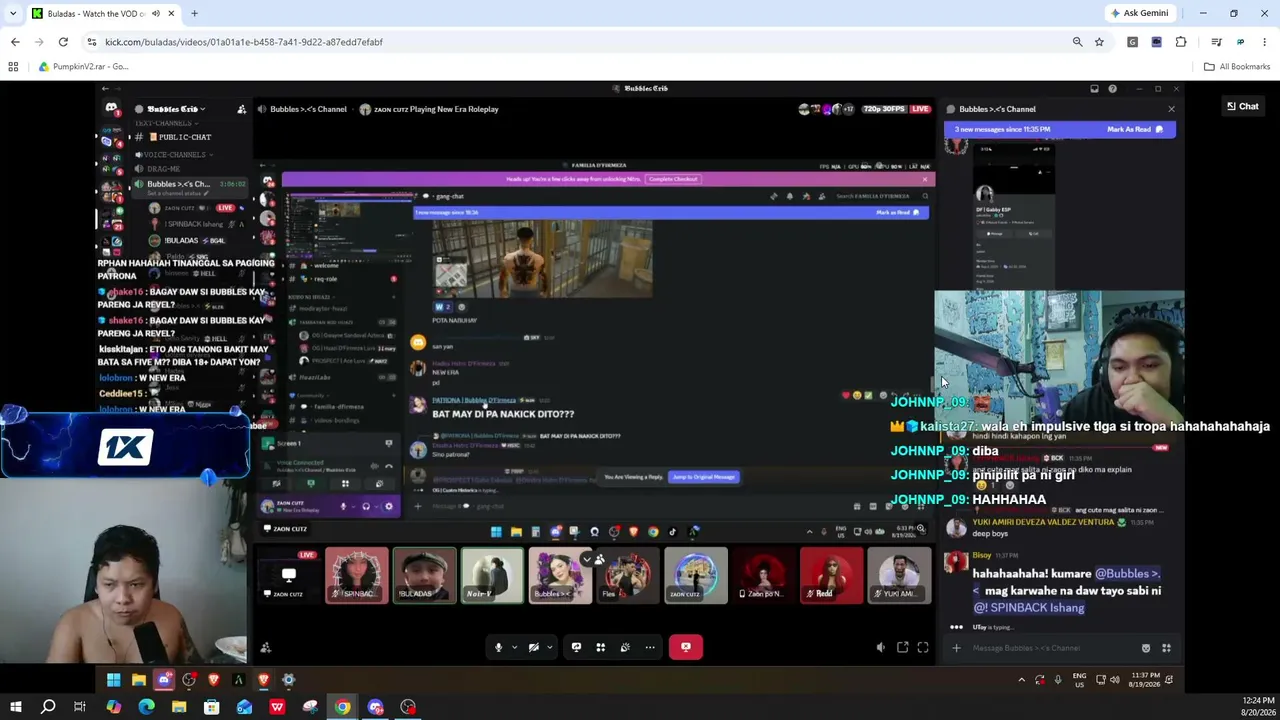This screenshot has width=1280, height=720.
Task: Enter full screen for the call
Action: [923, 648]
